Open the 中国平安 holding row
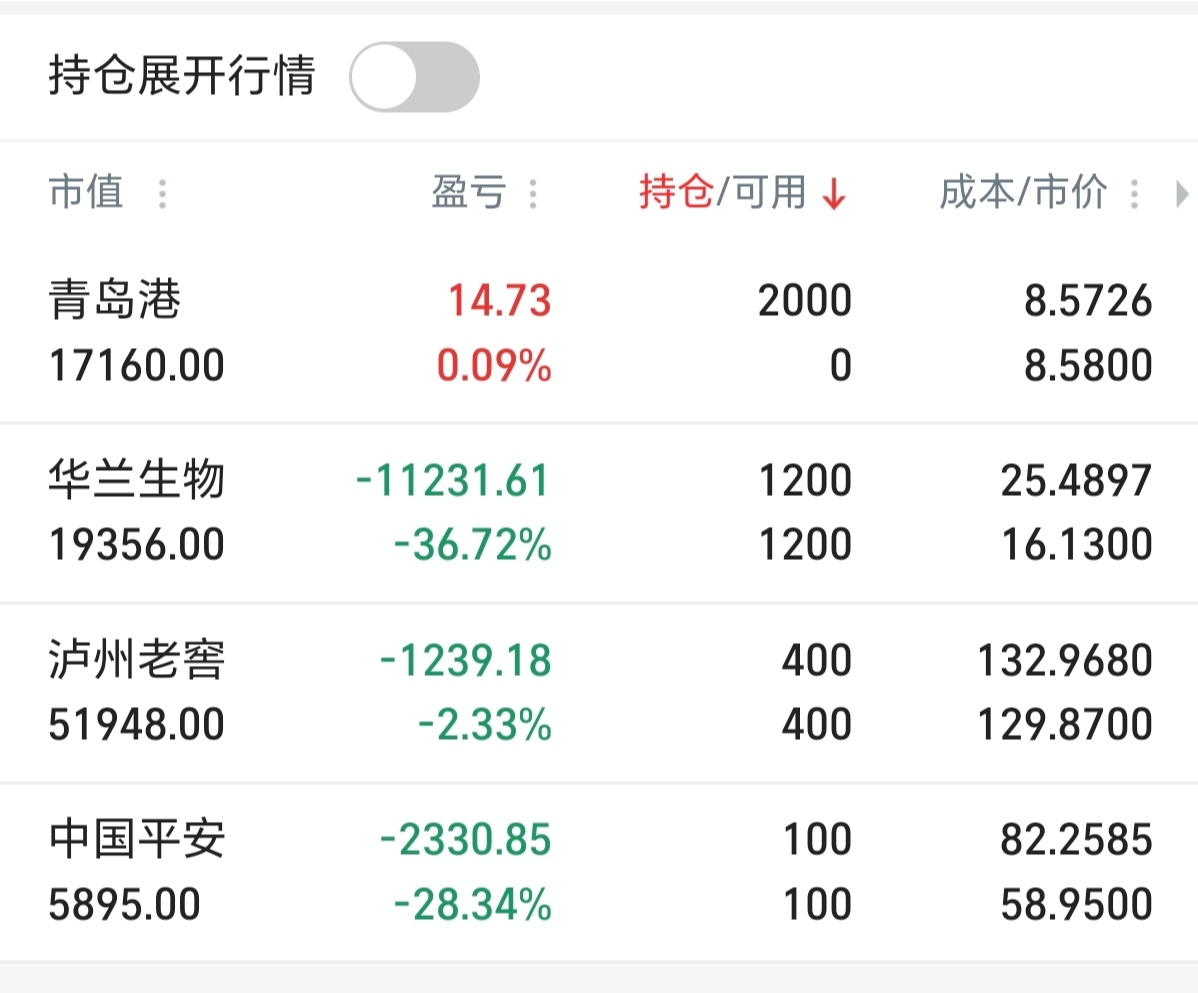Viewport: 1198px width, 993px height. coord(599,872)
